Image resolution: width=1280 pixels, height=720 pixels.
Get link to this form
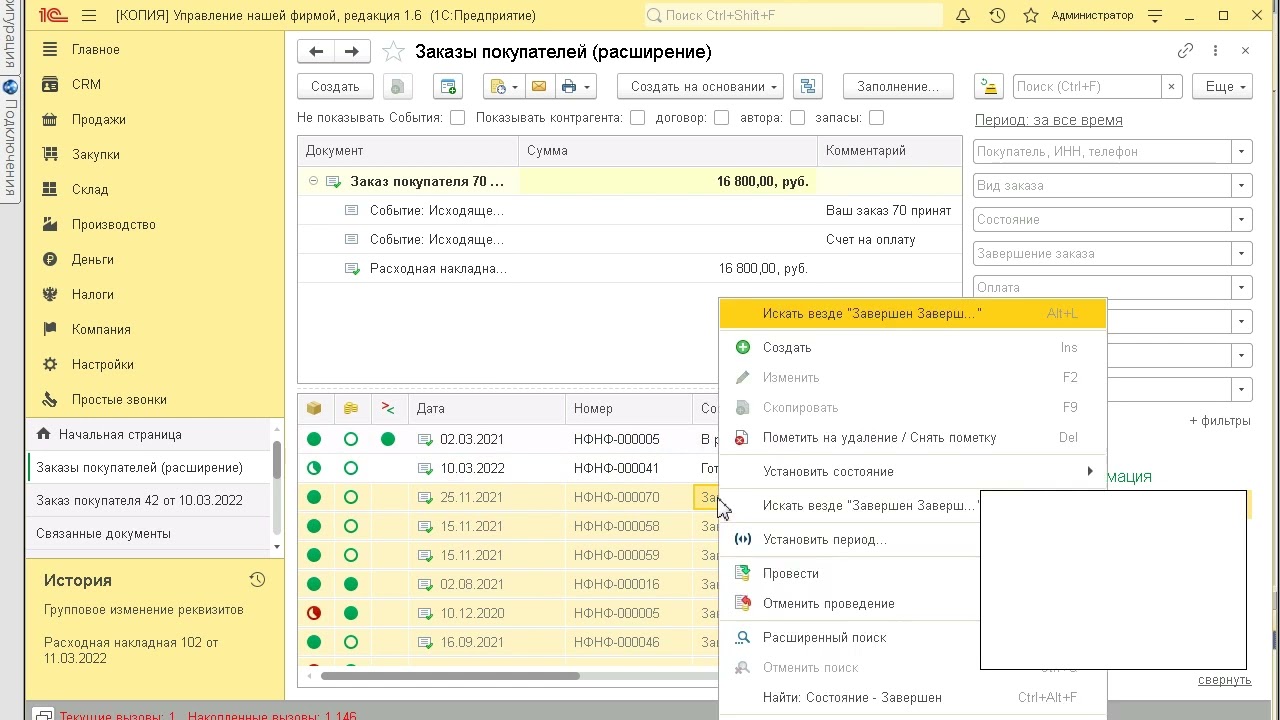1186,51
